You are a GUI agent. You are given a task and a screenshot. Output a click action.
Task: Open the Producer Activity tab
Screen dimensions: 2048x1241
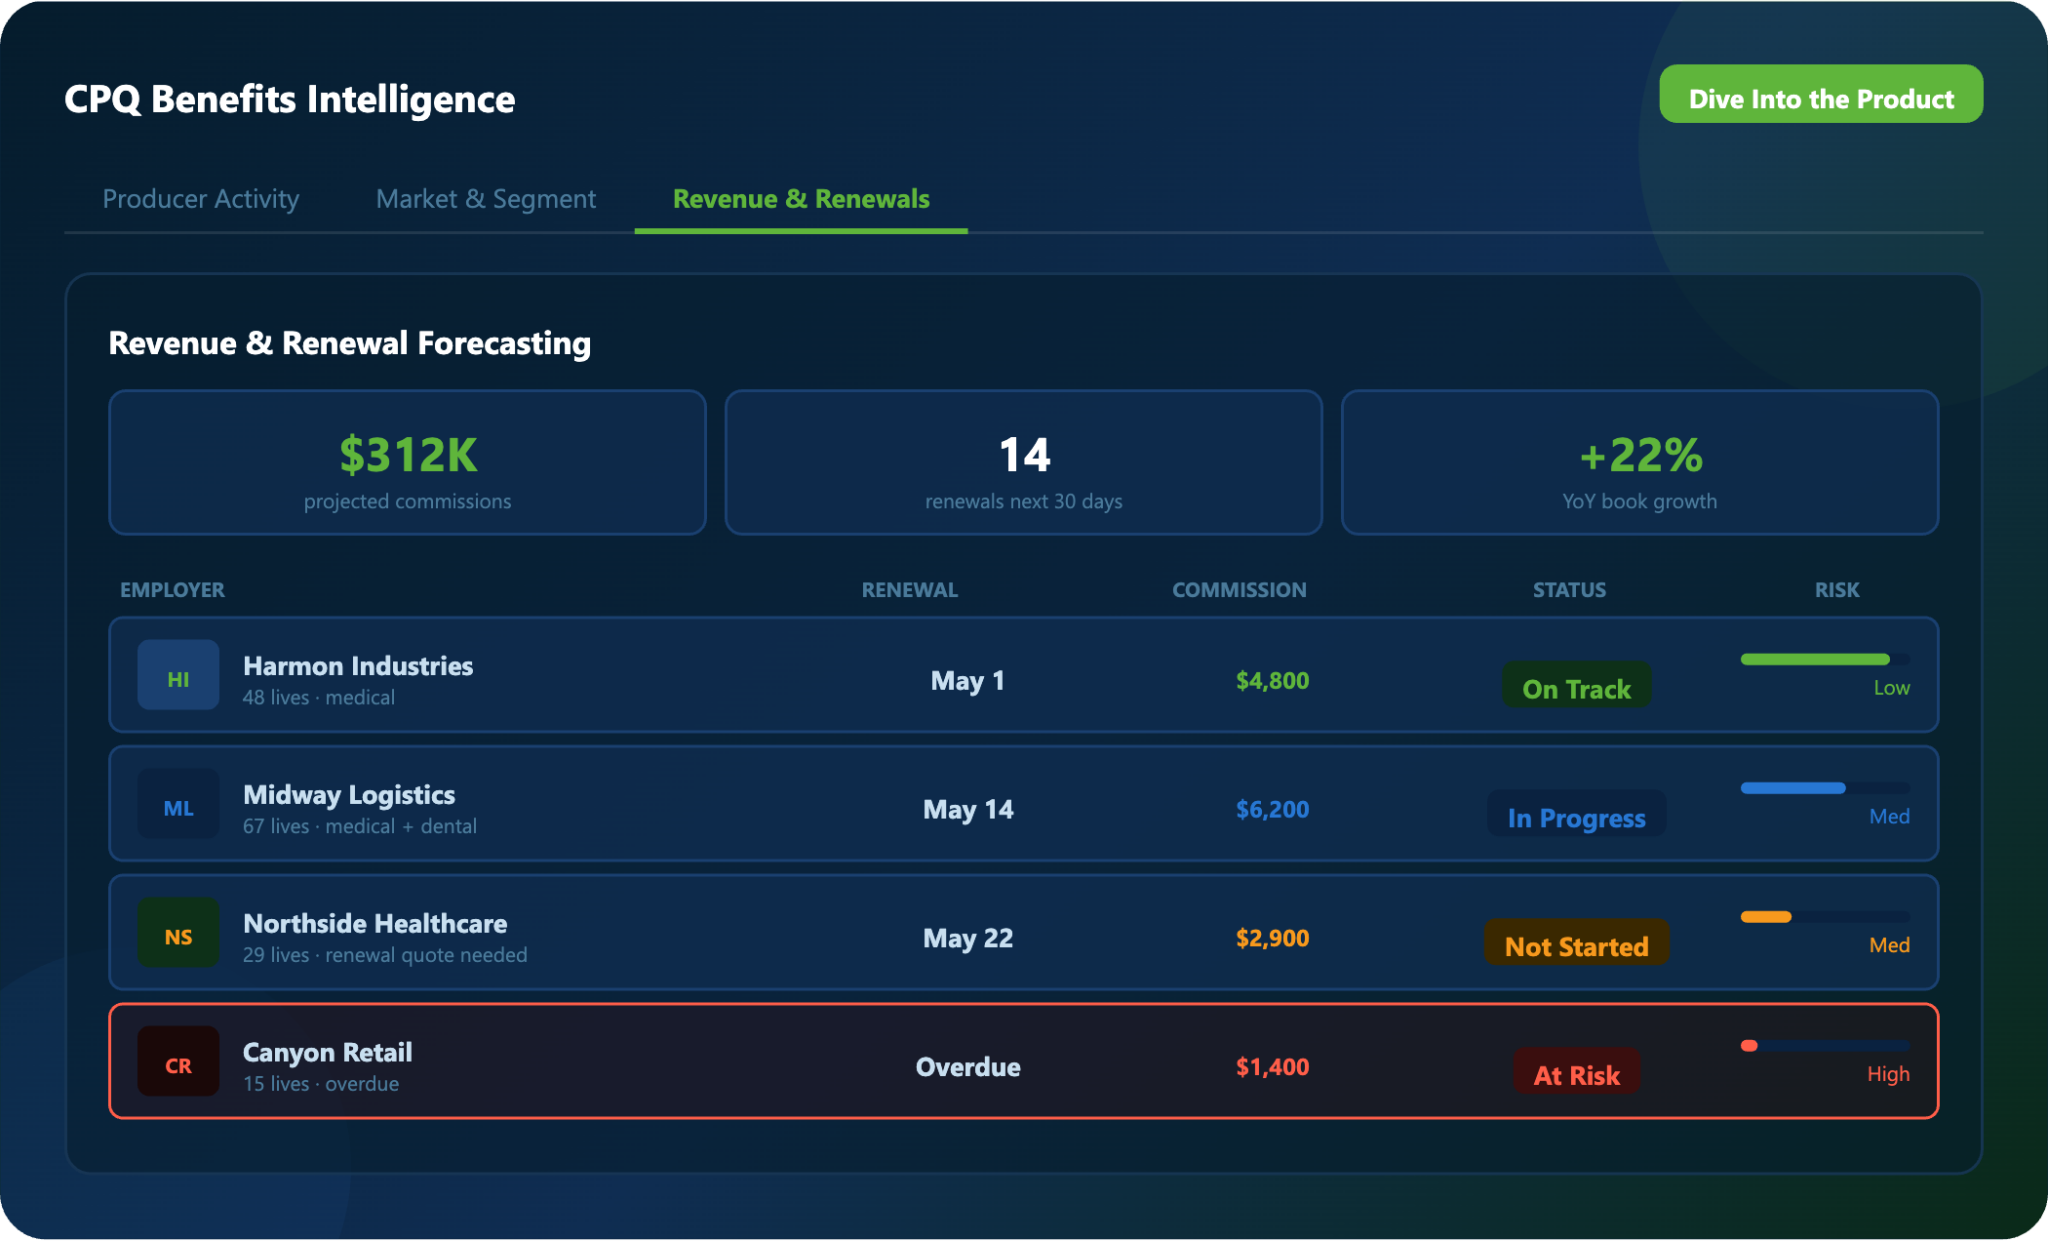click(x=200, y=199)
